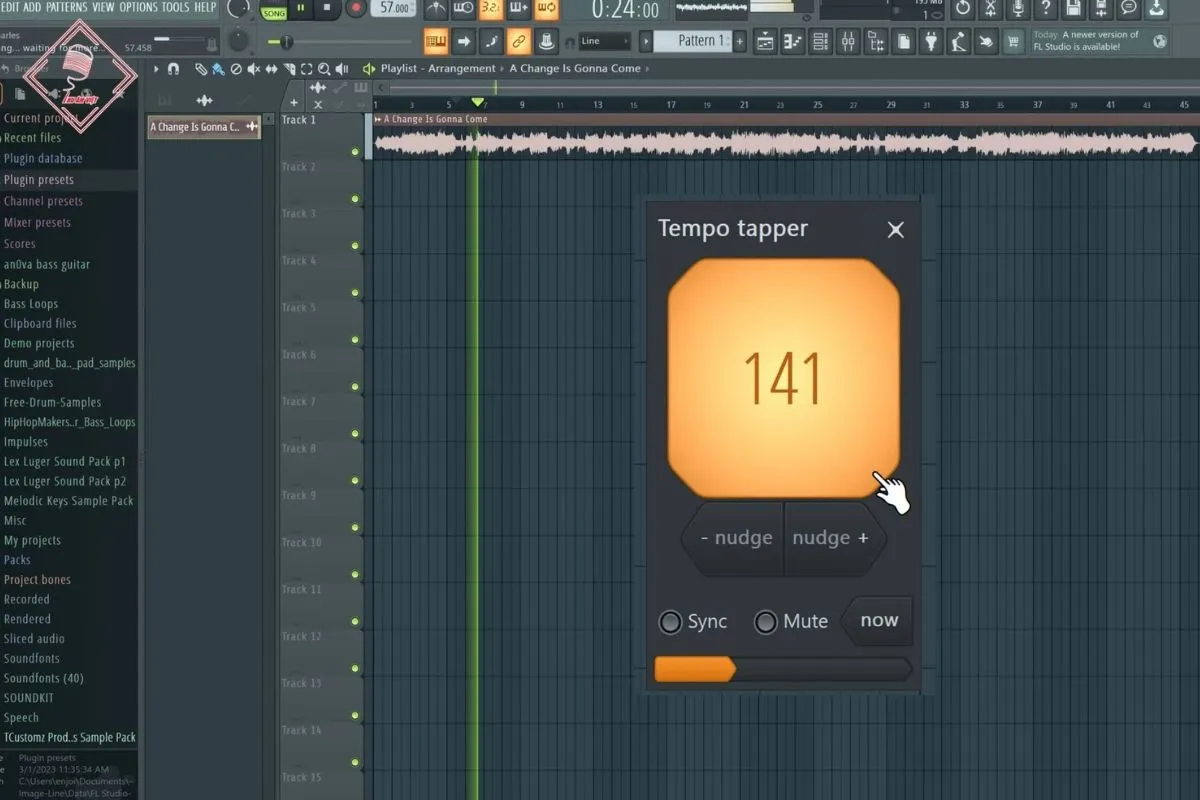This screenshot has height=800, width=1200.
Task: Click the stop playback button
Action: [327, 9]
